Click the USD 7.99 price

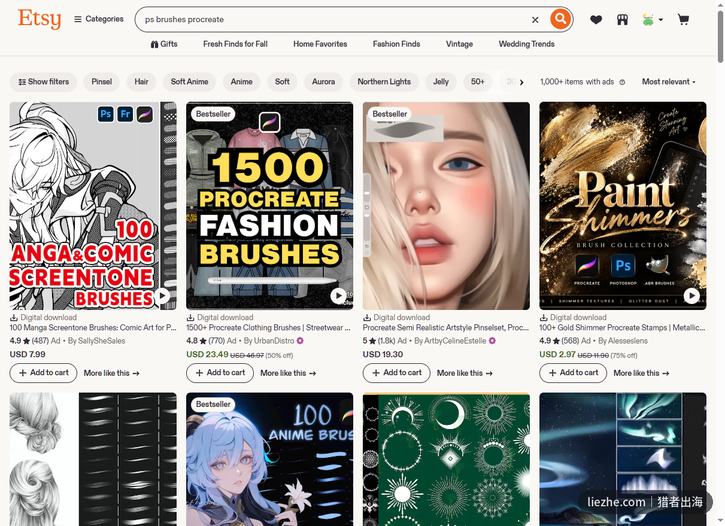coord(27,355)
